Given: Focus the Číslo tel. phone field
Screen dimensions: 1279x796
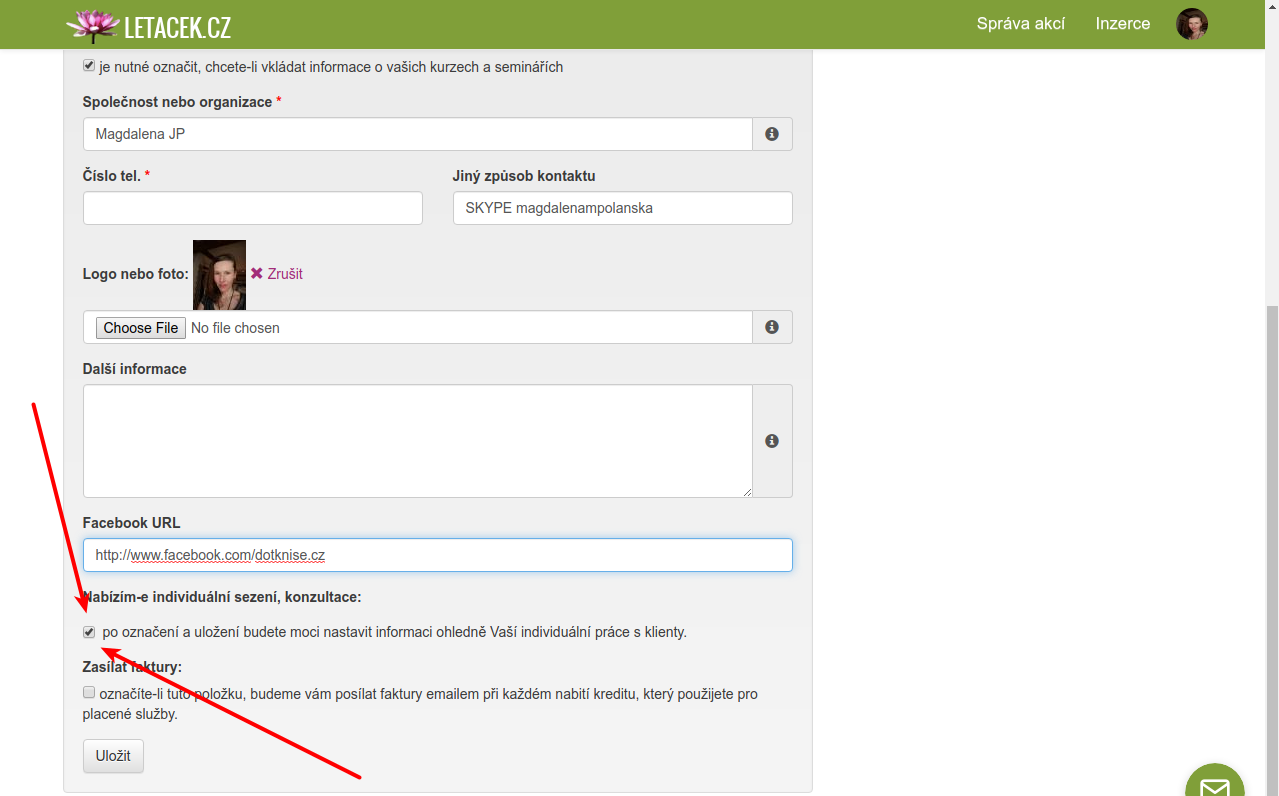Looking at the screenshot, I should [252, 208].
